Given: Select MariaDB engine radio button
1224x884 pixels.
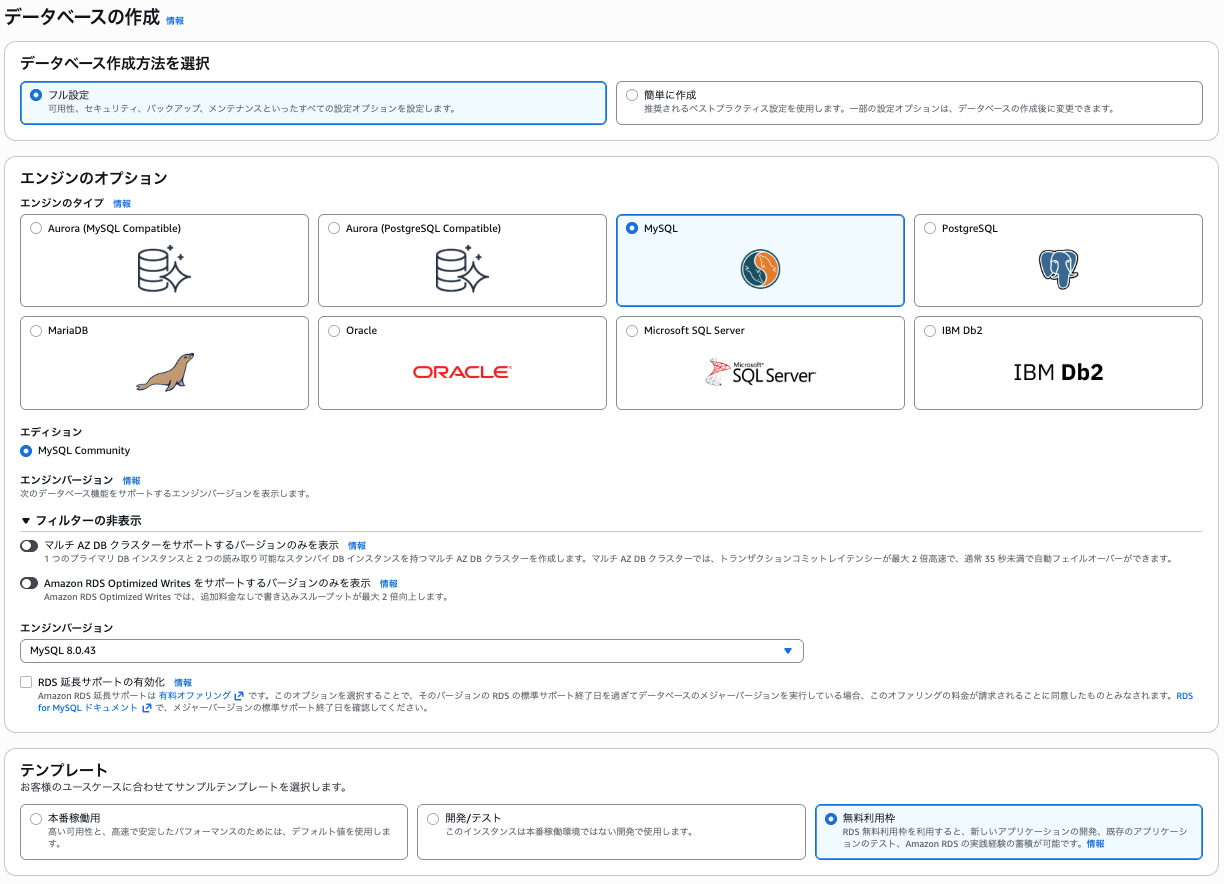Looking at the screenshot, I should (36, 330).
